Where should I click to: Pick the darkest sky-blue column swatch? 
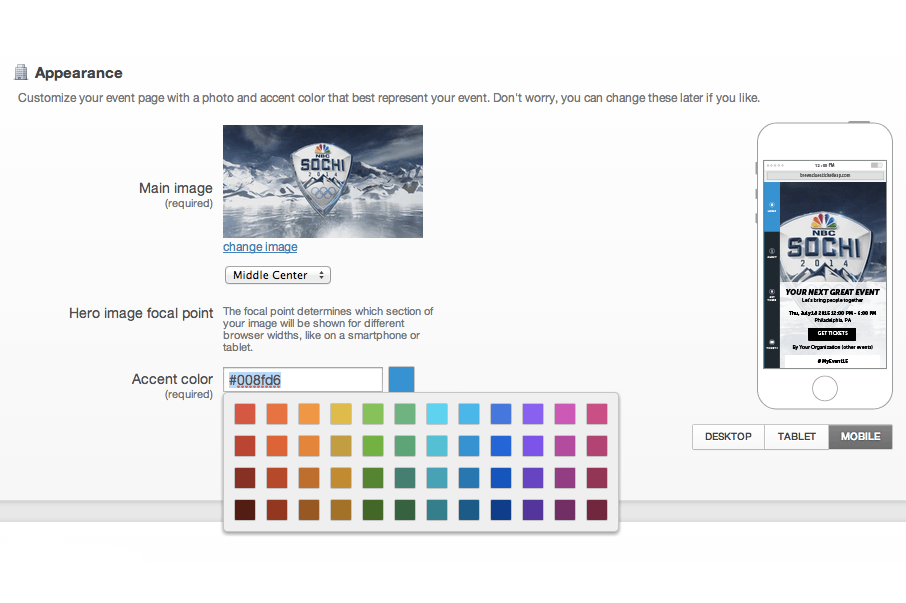[469, 510]
